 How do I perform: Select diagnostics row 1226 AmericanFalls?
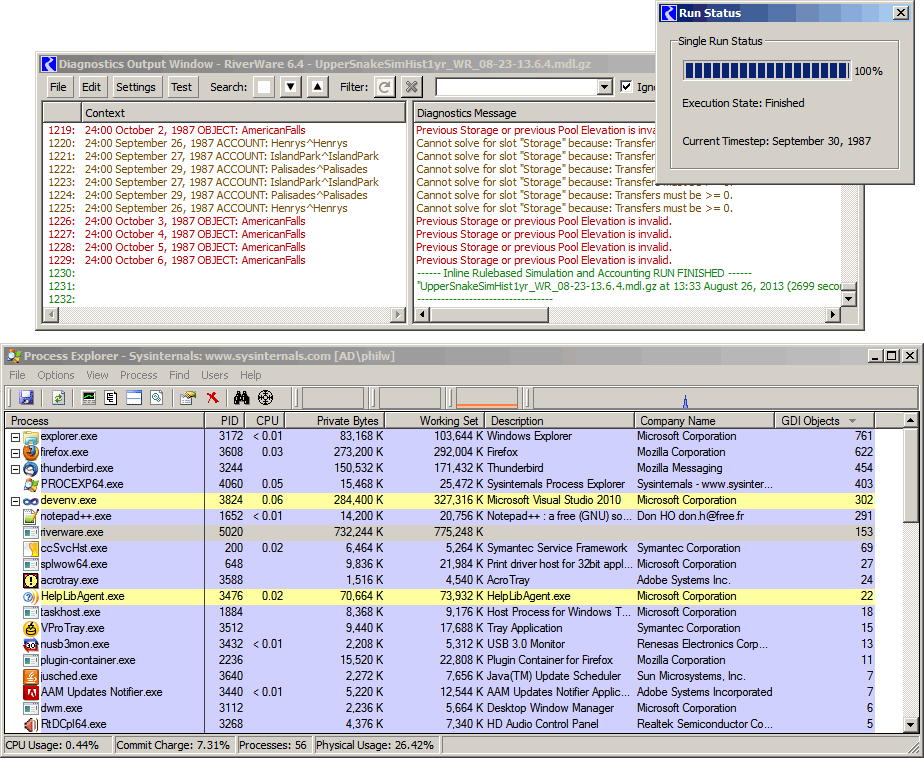224,222
